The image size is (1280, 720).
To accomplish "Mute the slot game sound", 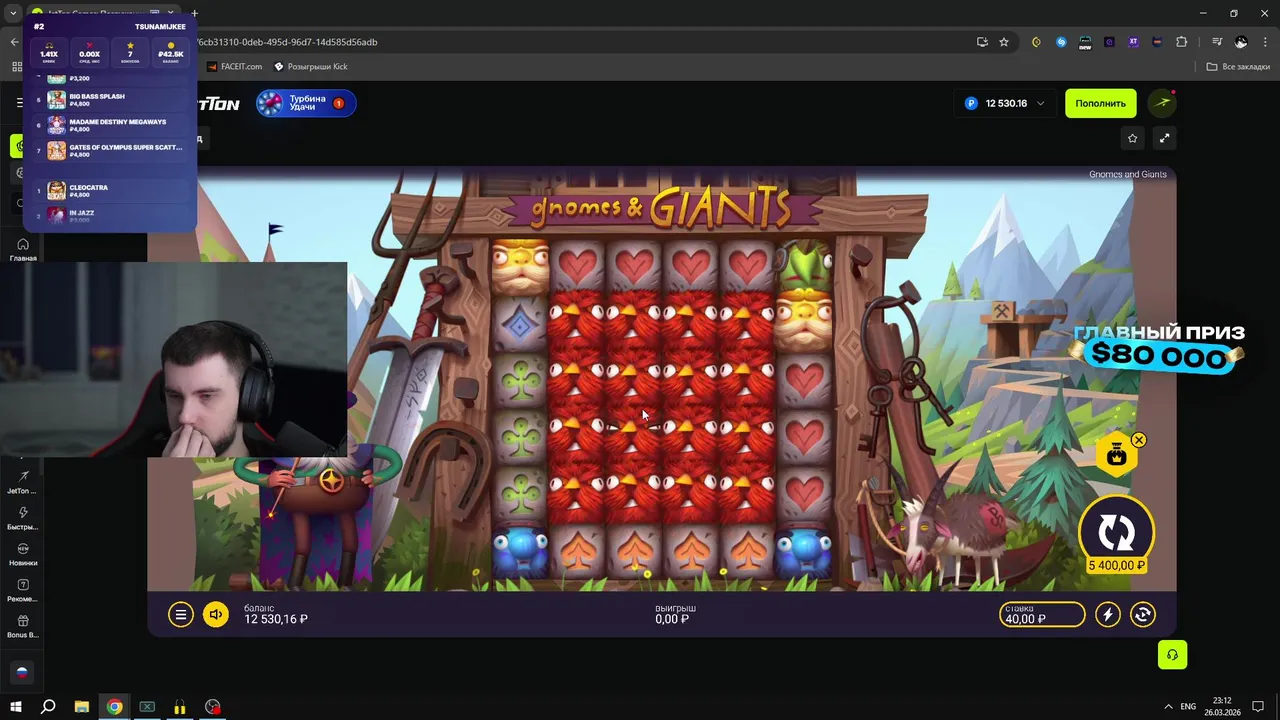I will (216, 615).
